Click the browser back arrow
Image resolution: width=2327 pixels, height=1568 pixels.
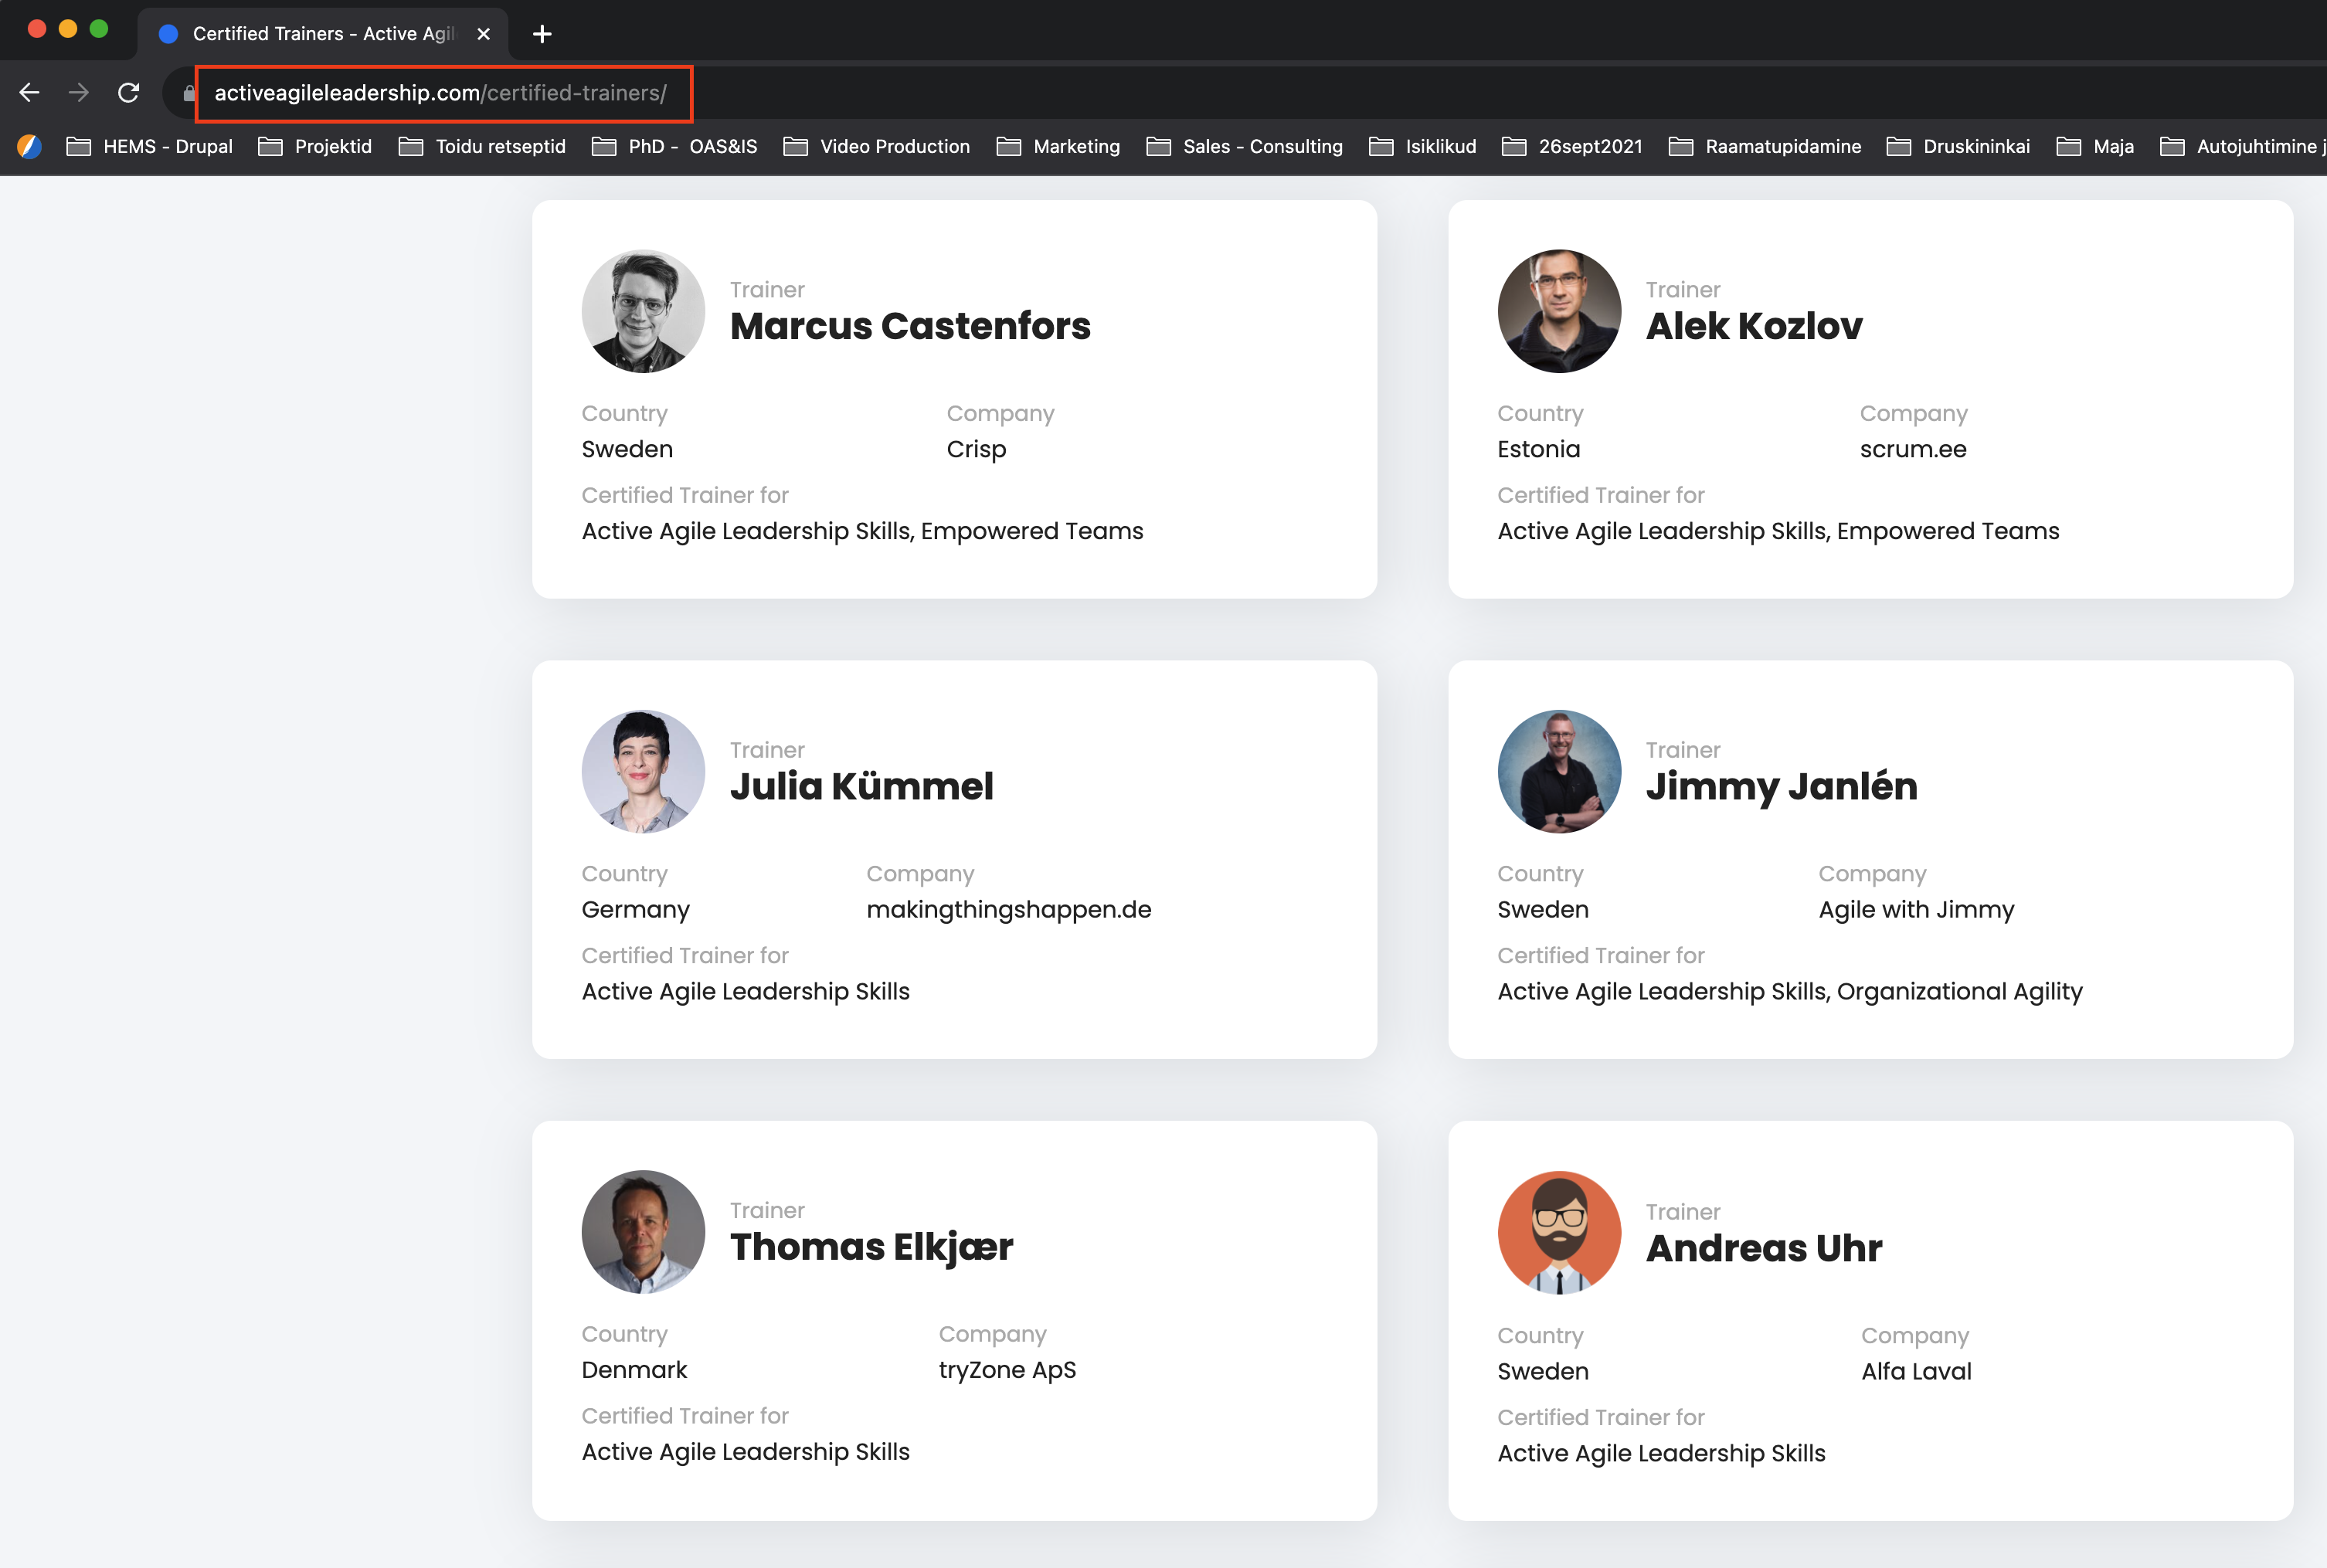coord(29,93)
